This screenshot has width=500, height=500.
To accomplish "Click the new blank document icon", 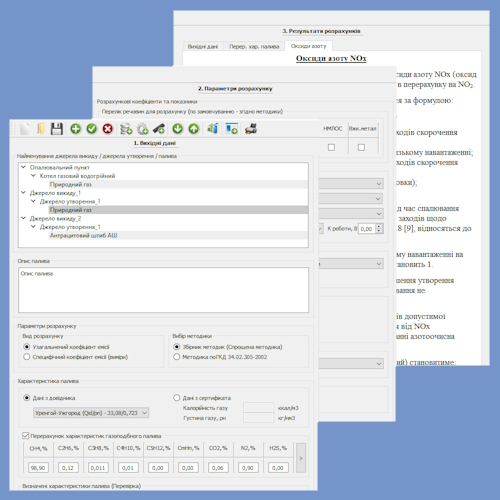I will [x=25, y=129].
